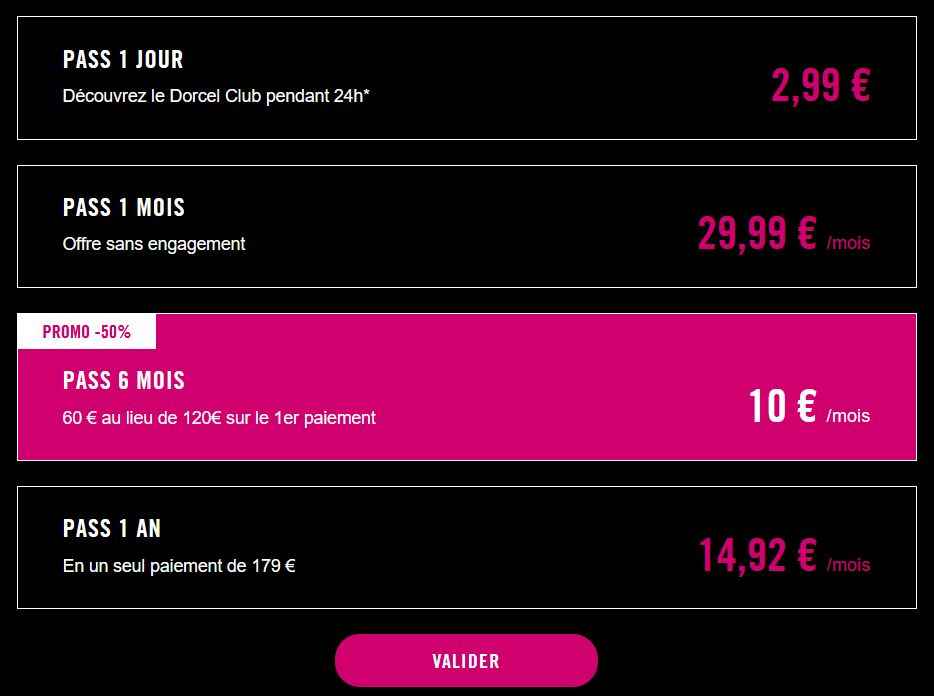
Task: Click the 2,99 € price
Action: click(820, 85)
